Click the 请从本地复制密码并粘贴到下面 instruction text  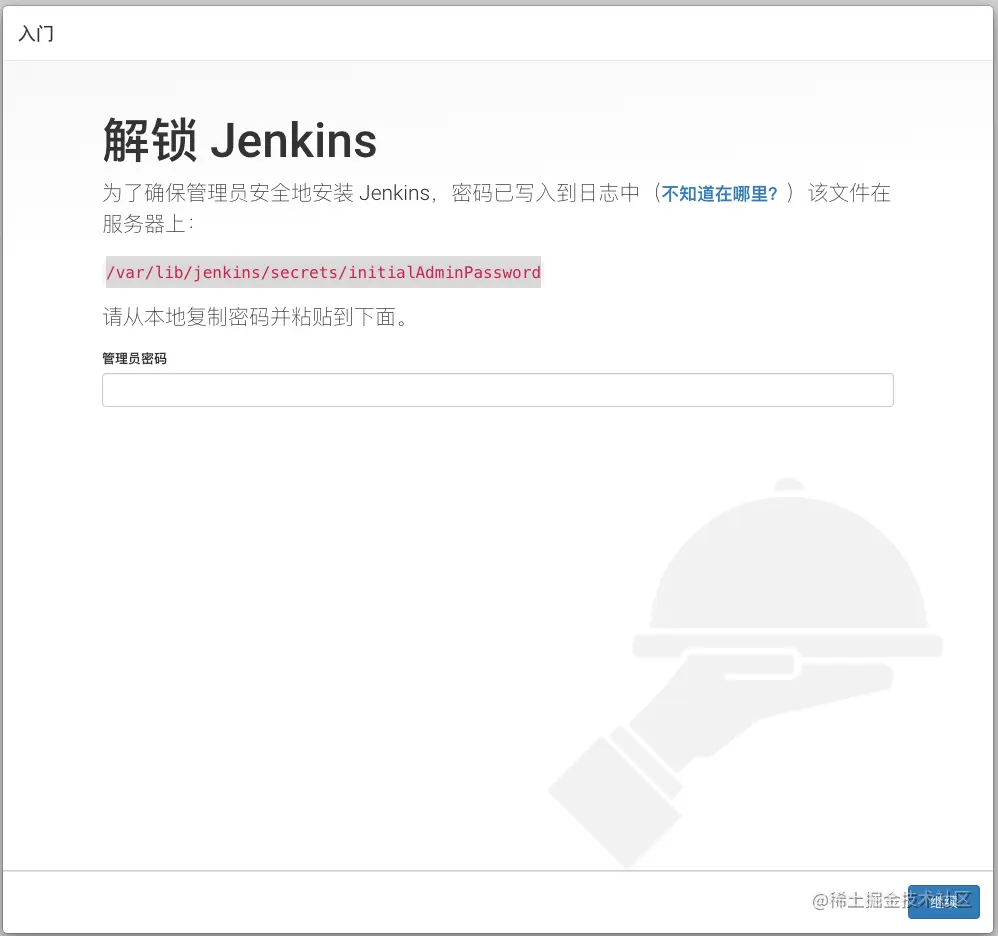pos(255,316)
